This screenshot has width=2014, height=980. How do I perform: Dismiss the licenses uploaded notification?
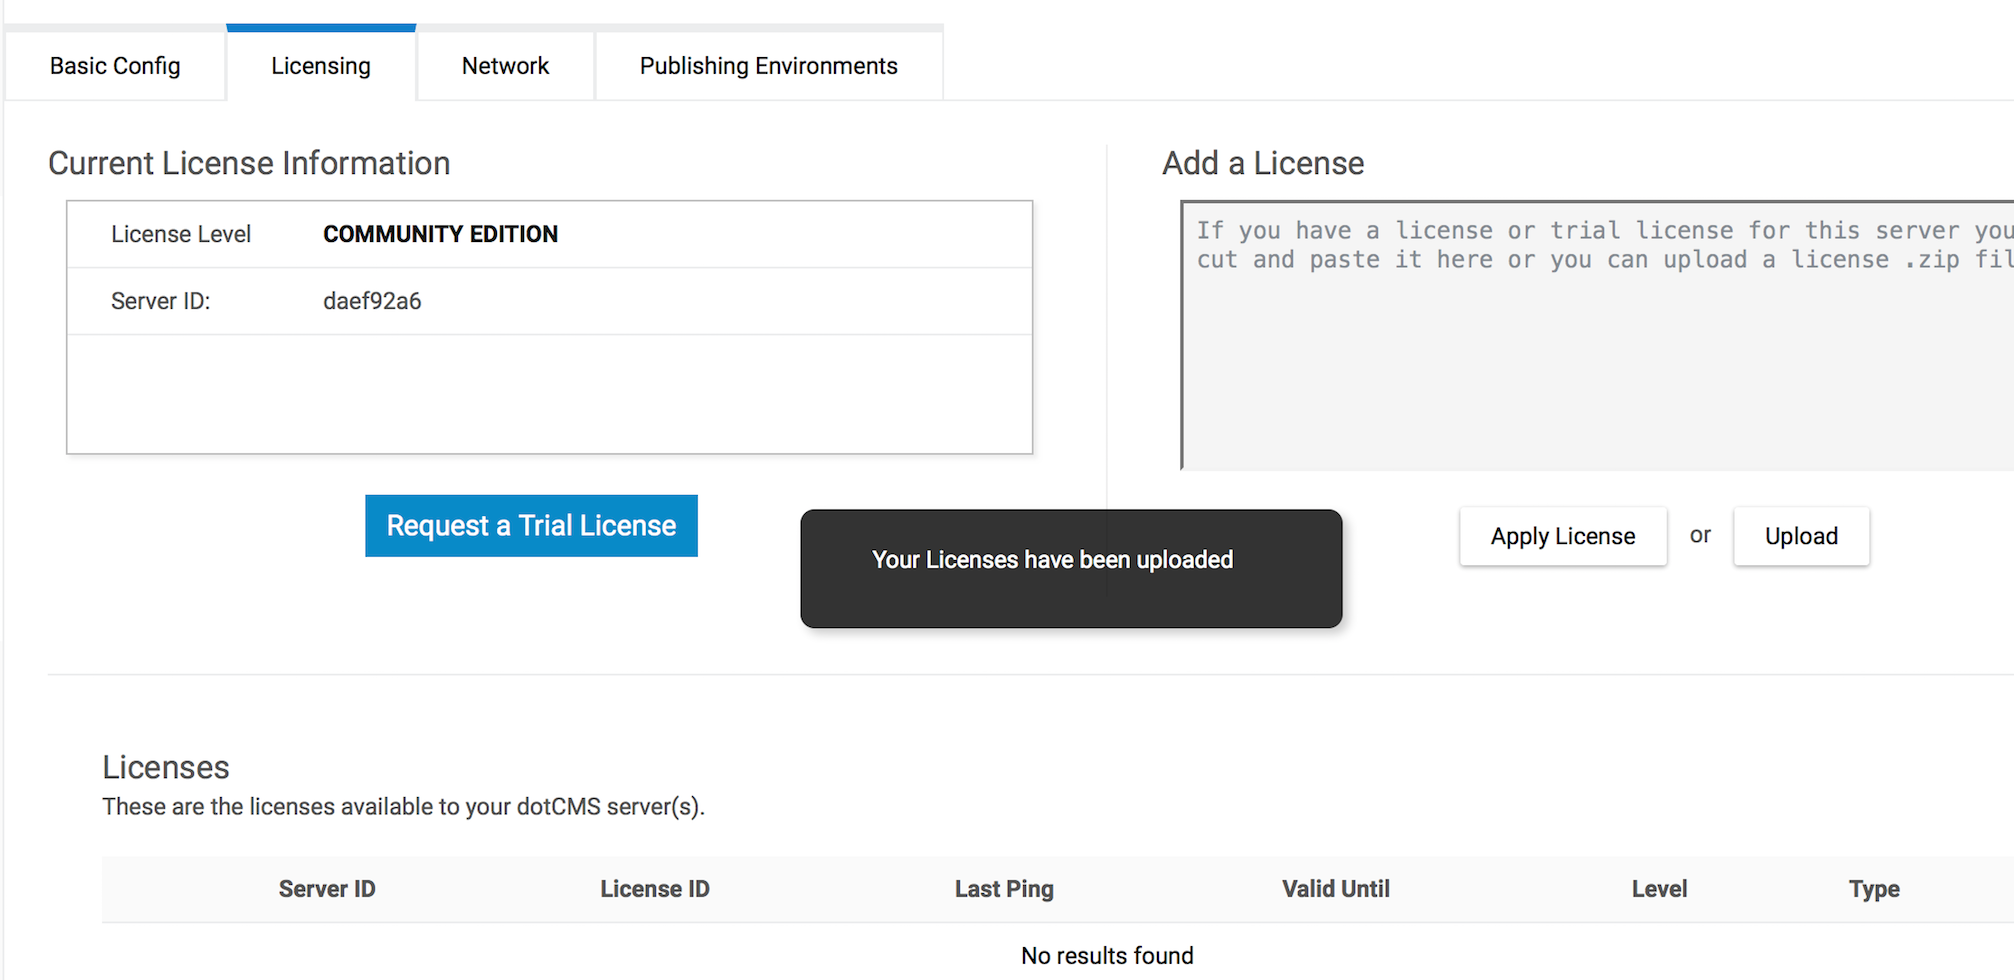1071,567
